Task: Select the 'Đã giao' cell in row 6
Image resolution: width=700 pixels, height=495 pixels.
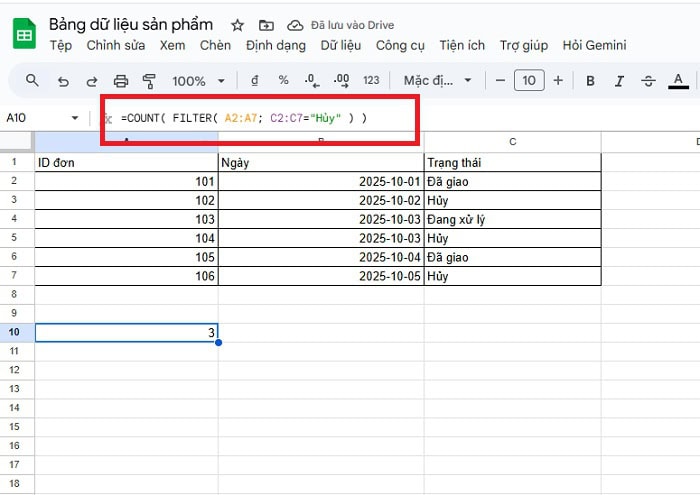Action: (x=512, y=257)
